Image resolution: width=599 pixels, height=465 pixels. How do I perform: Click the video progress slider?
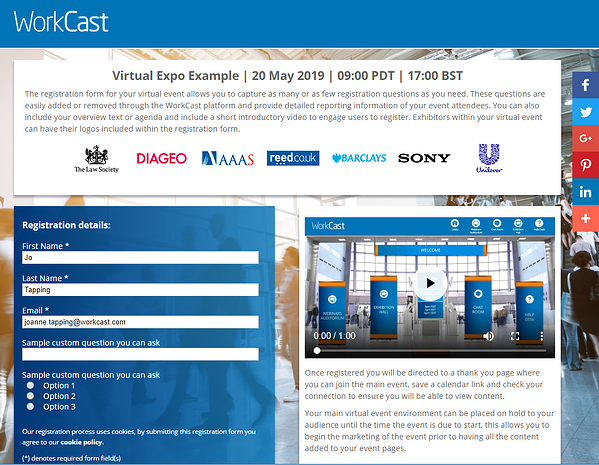click(431, 350)
